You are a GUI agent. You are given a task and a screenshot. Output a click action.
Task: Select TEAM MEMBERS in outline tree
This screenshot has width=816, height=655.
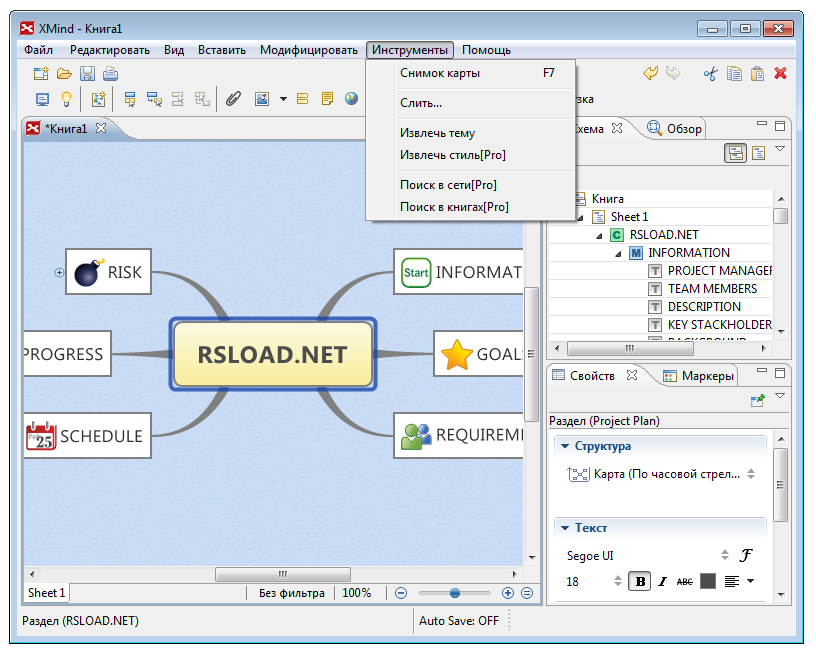point(712,289)
